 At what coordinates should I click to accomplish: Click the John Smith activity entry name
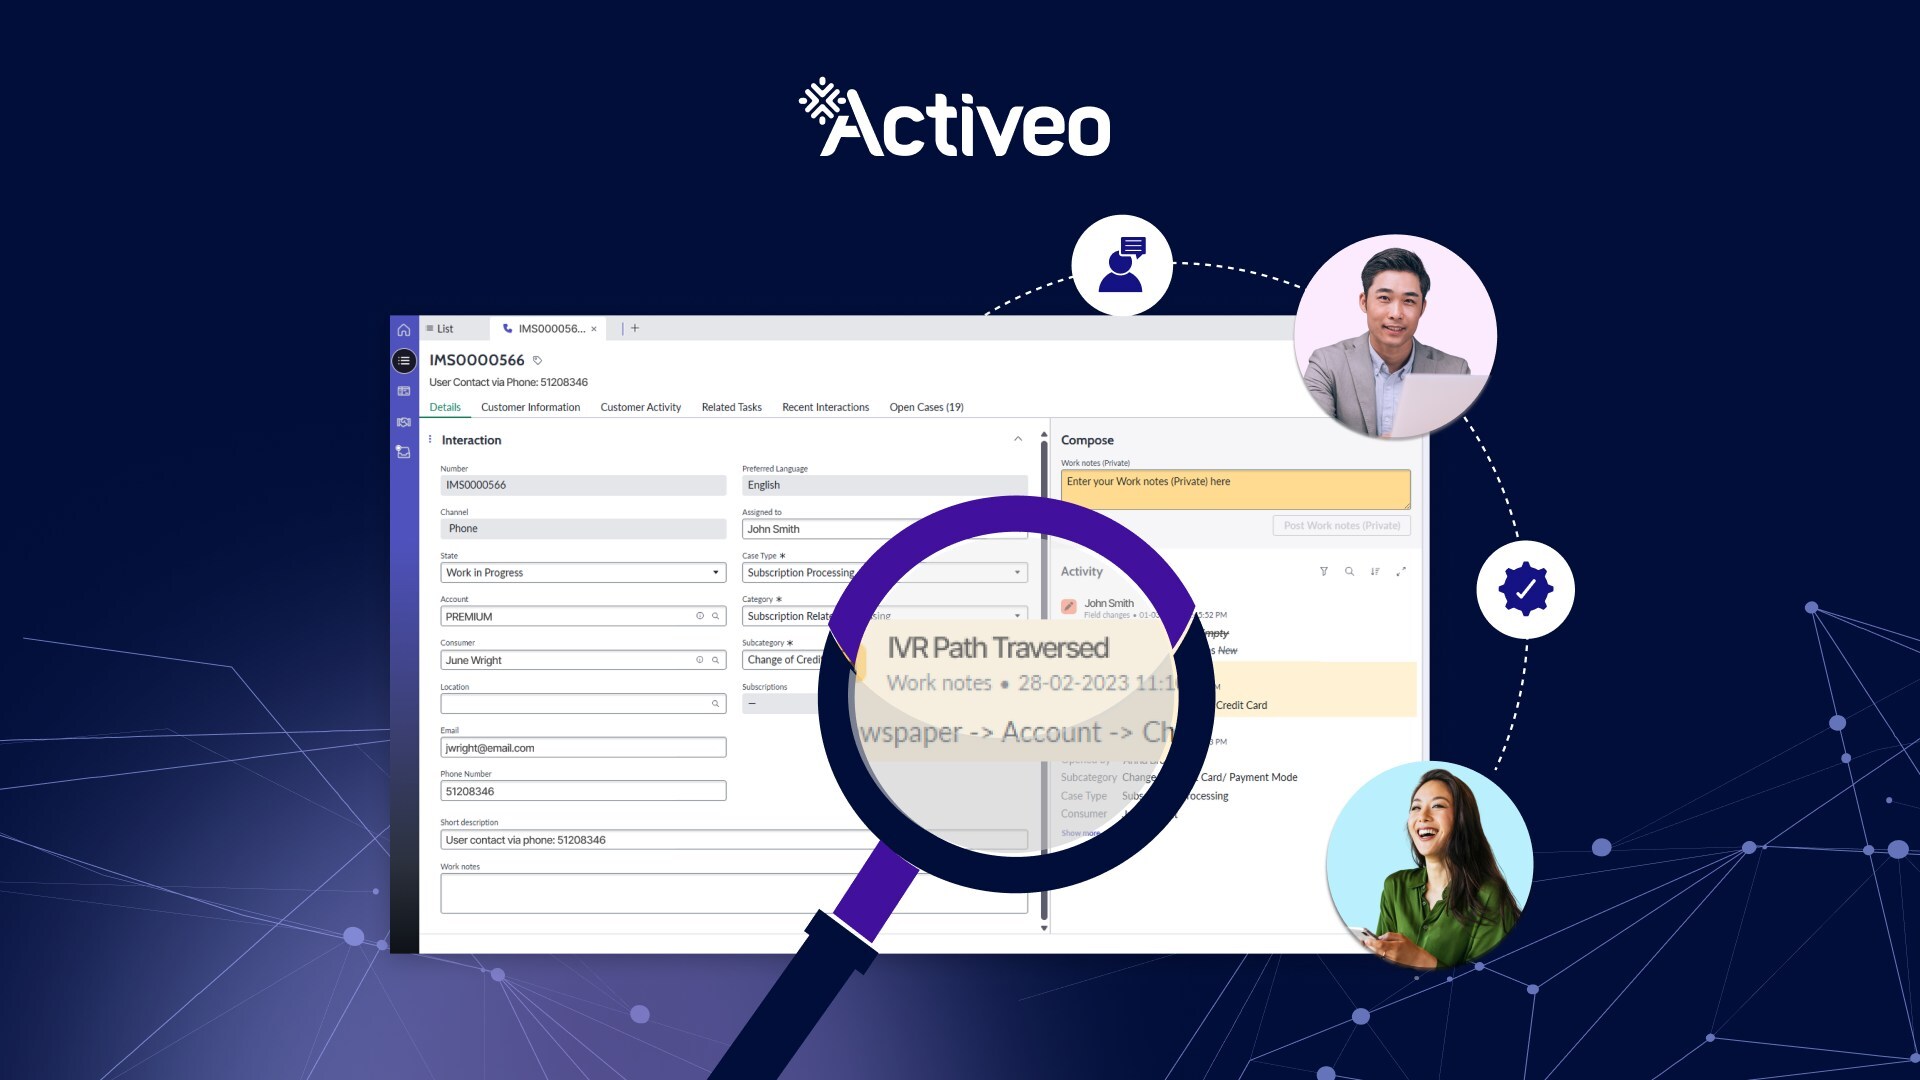coord(1109,603)
